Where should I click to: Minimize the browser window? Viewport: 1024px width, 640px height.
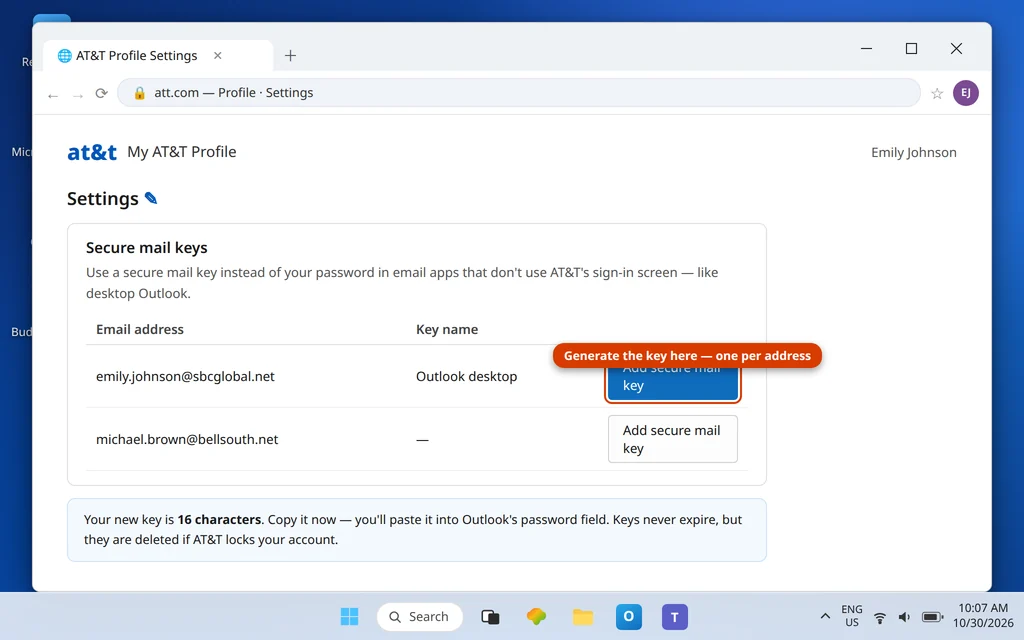pyautogui.click(x=866, y=48)
